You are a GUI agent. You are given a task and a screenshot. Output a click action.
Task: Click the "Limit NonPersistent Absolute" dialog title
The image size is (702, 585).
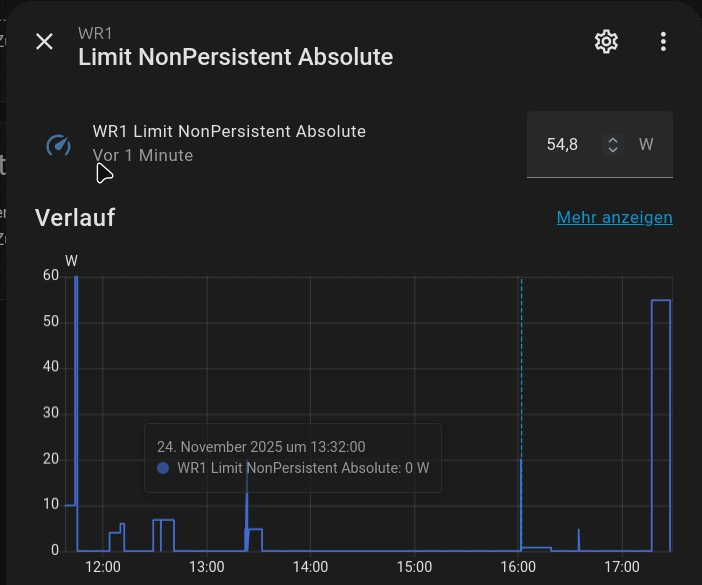tap(235, 57)
